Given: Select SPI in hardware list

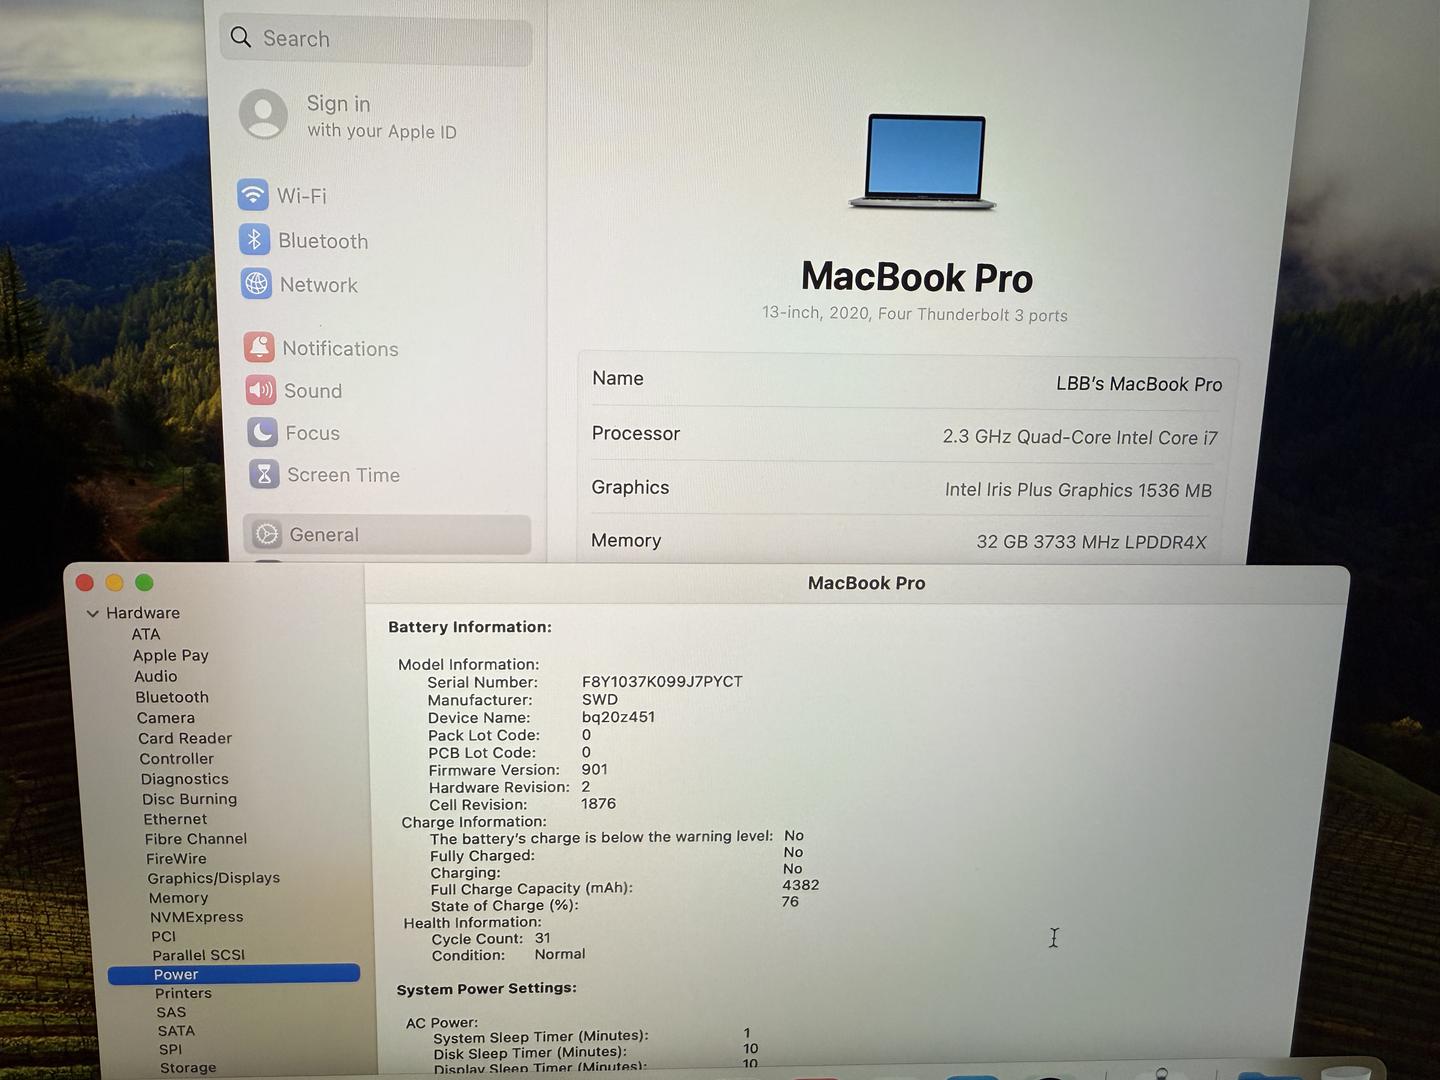Looking at the screenshot, I should 170,1049.
